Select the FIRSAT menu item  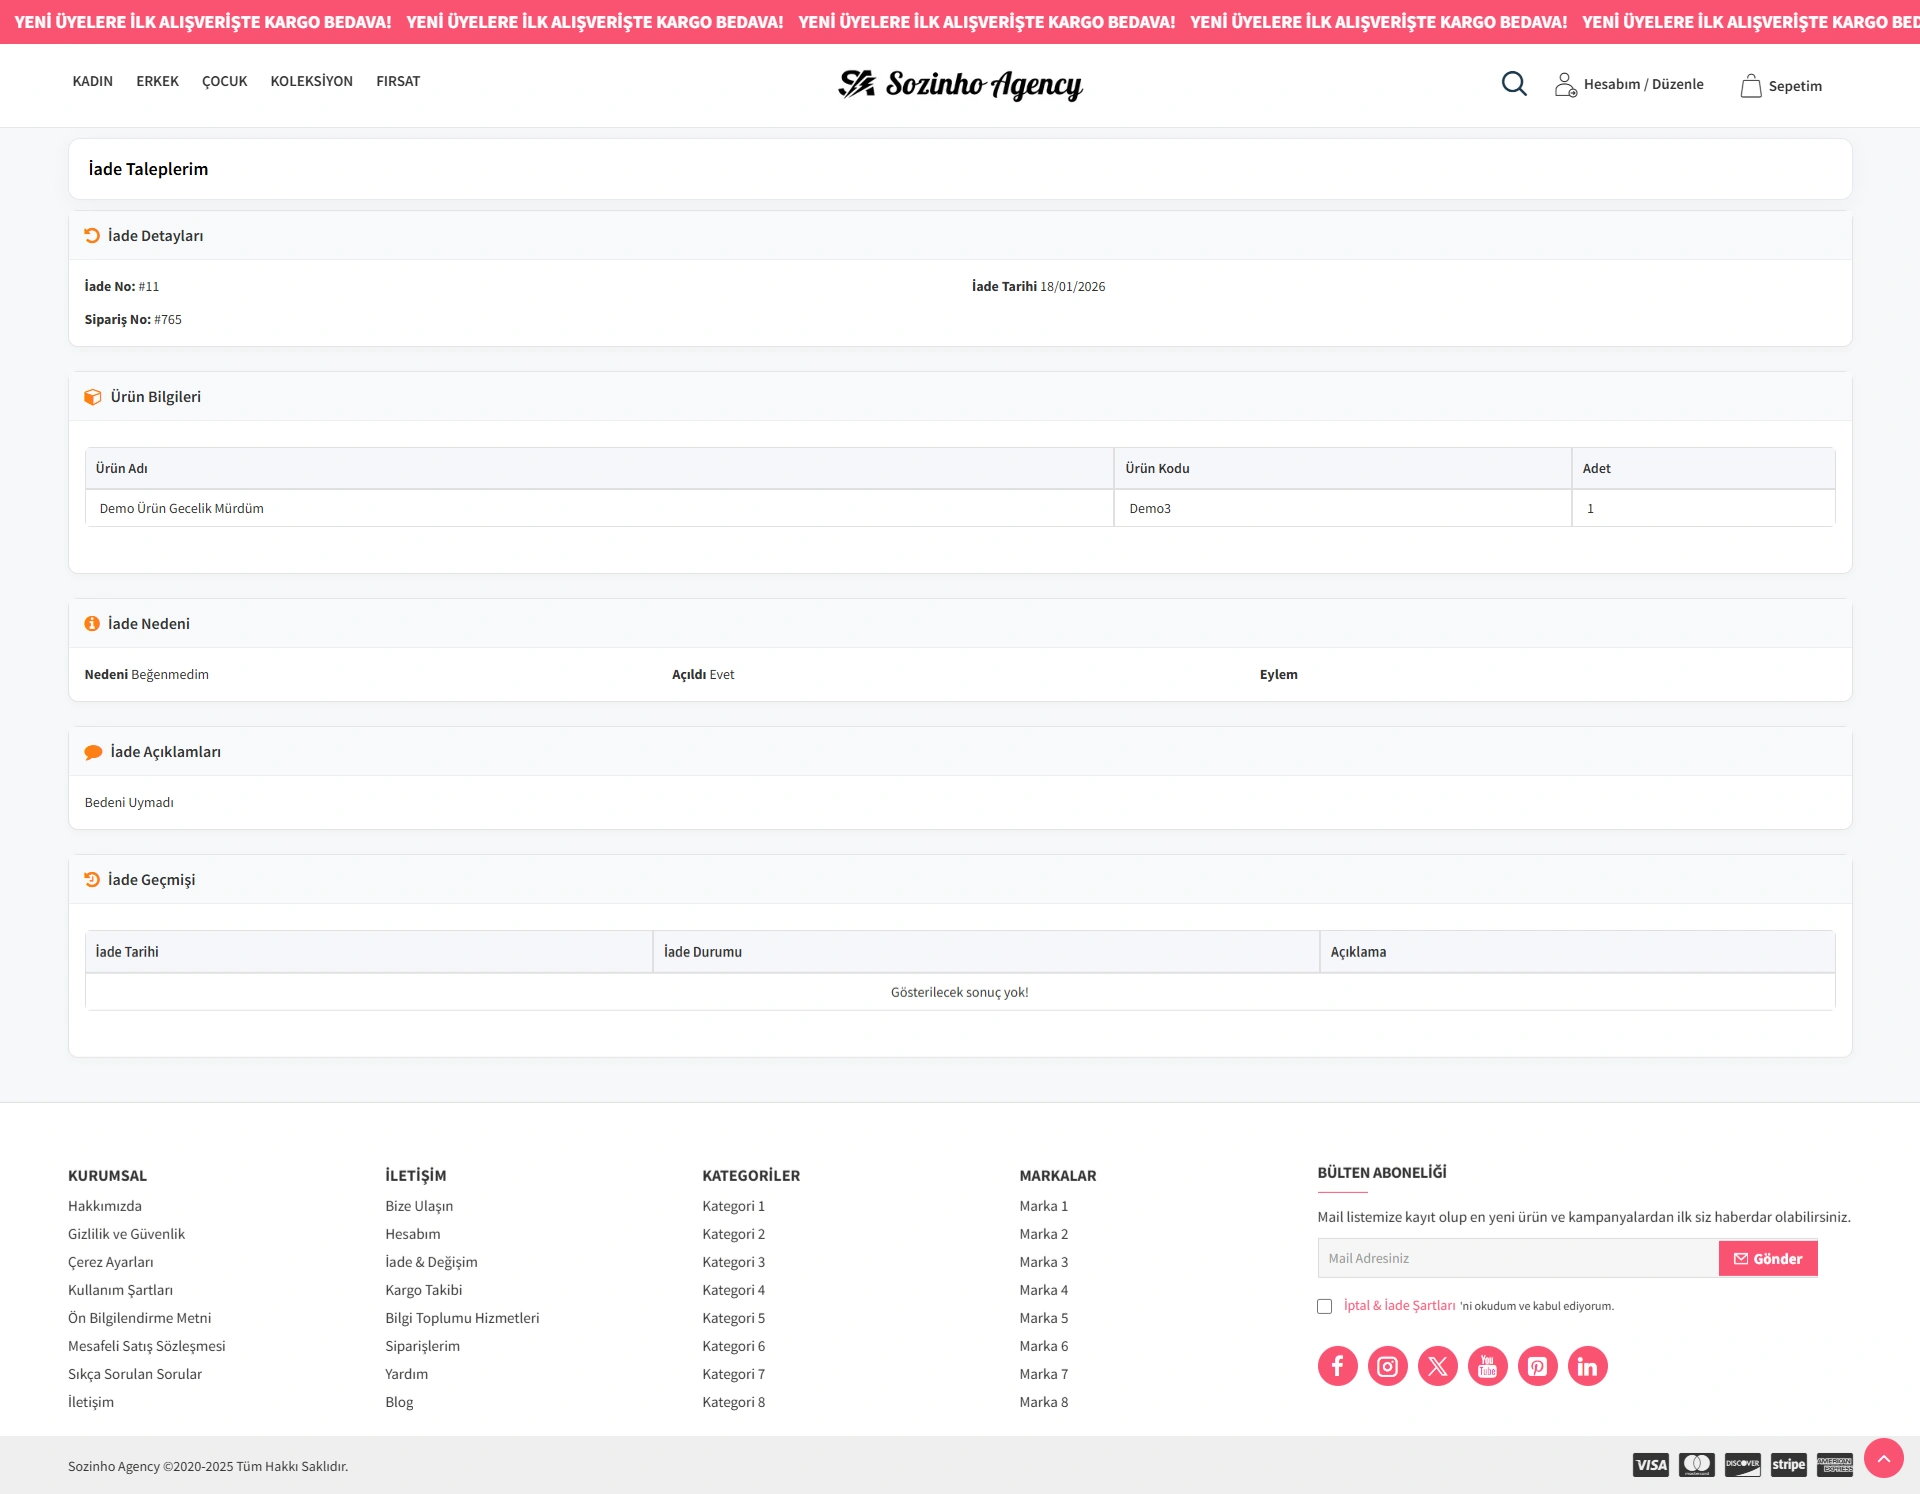click(398, 82)
